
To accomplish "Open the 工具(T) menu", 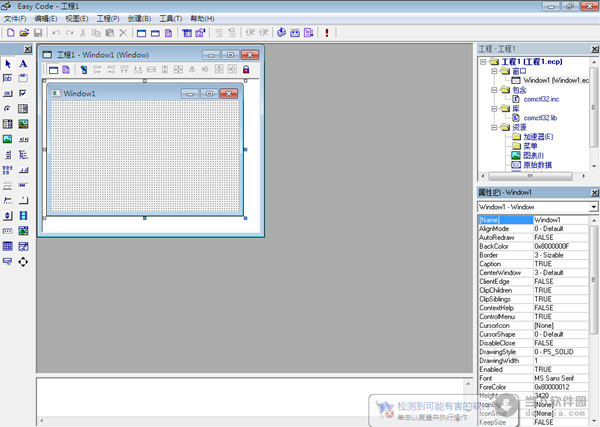I will (171, 18).
